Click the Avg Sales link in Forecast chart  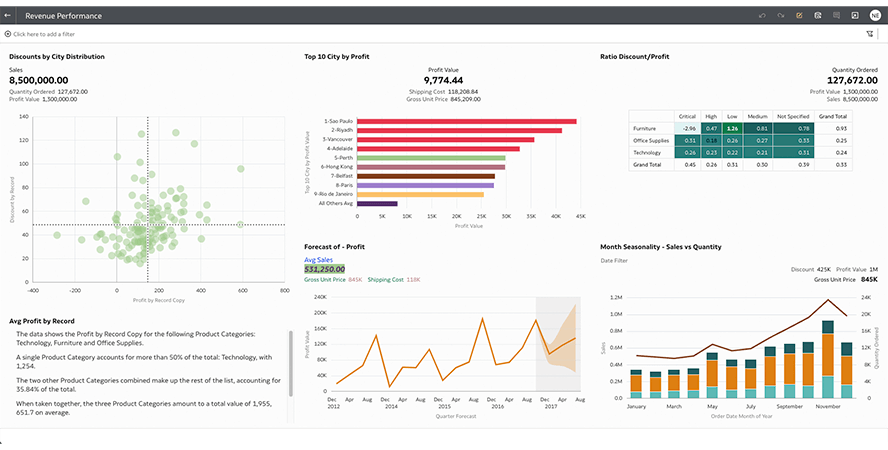point(318,259)
